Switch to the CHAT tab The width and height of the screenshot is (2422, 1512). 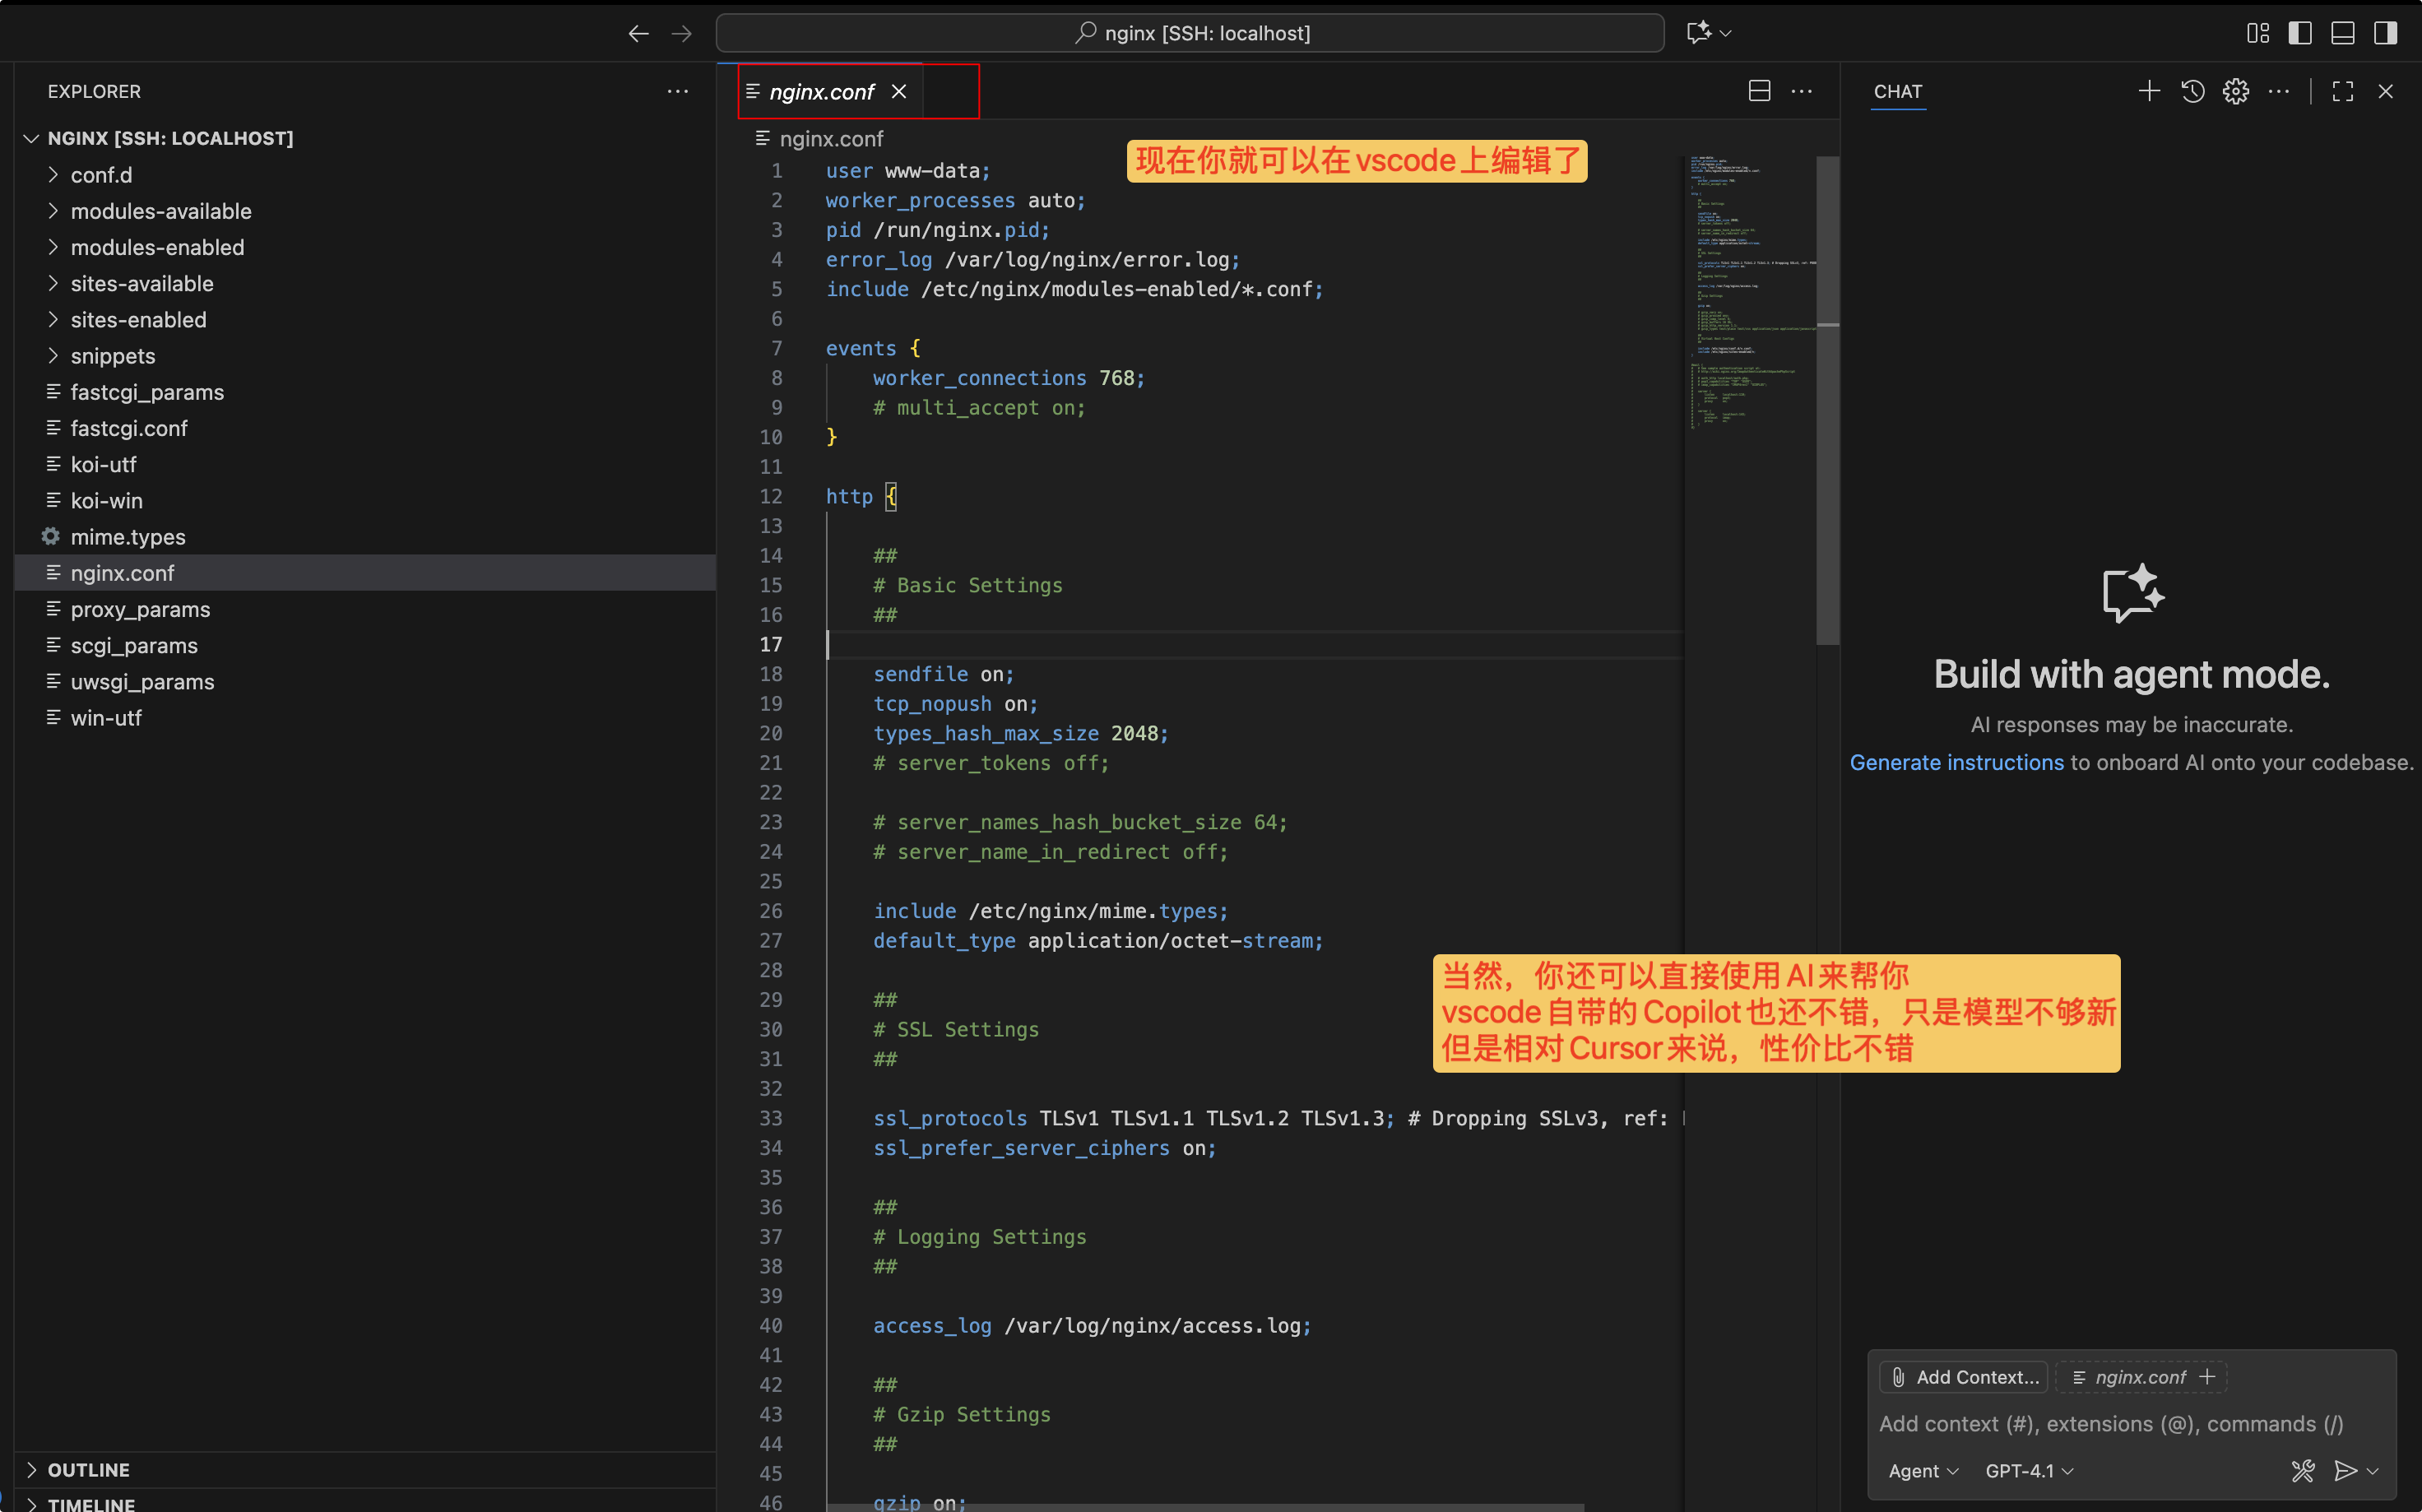tap(1897, 91)
